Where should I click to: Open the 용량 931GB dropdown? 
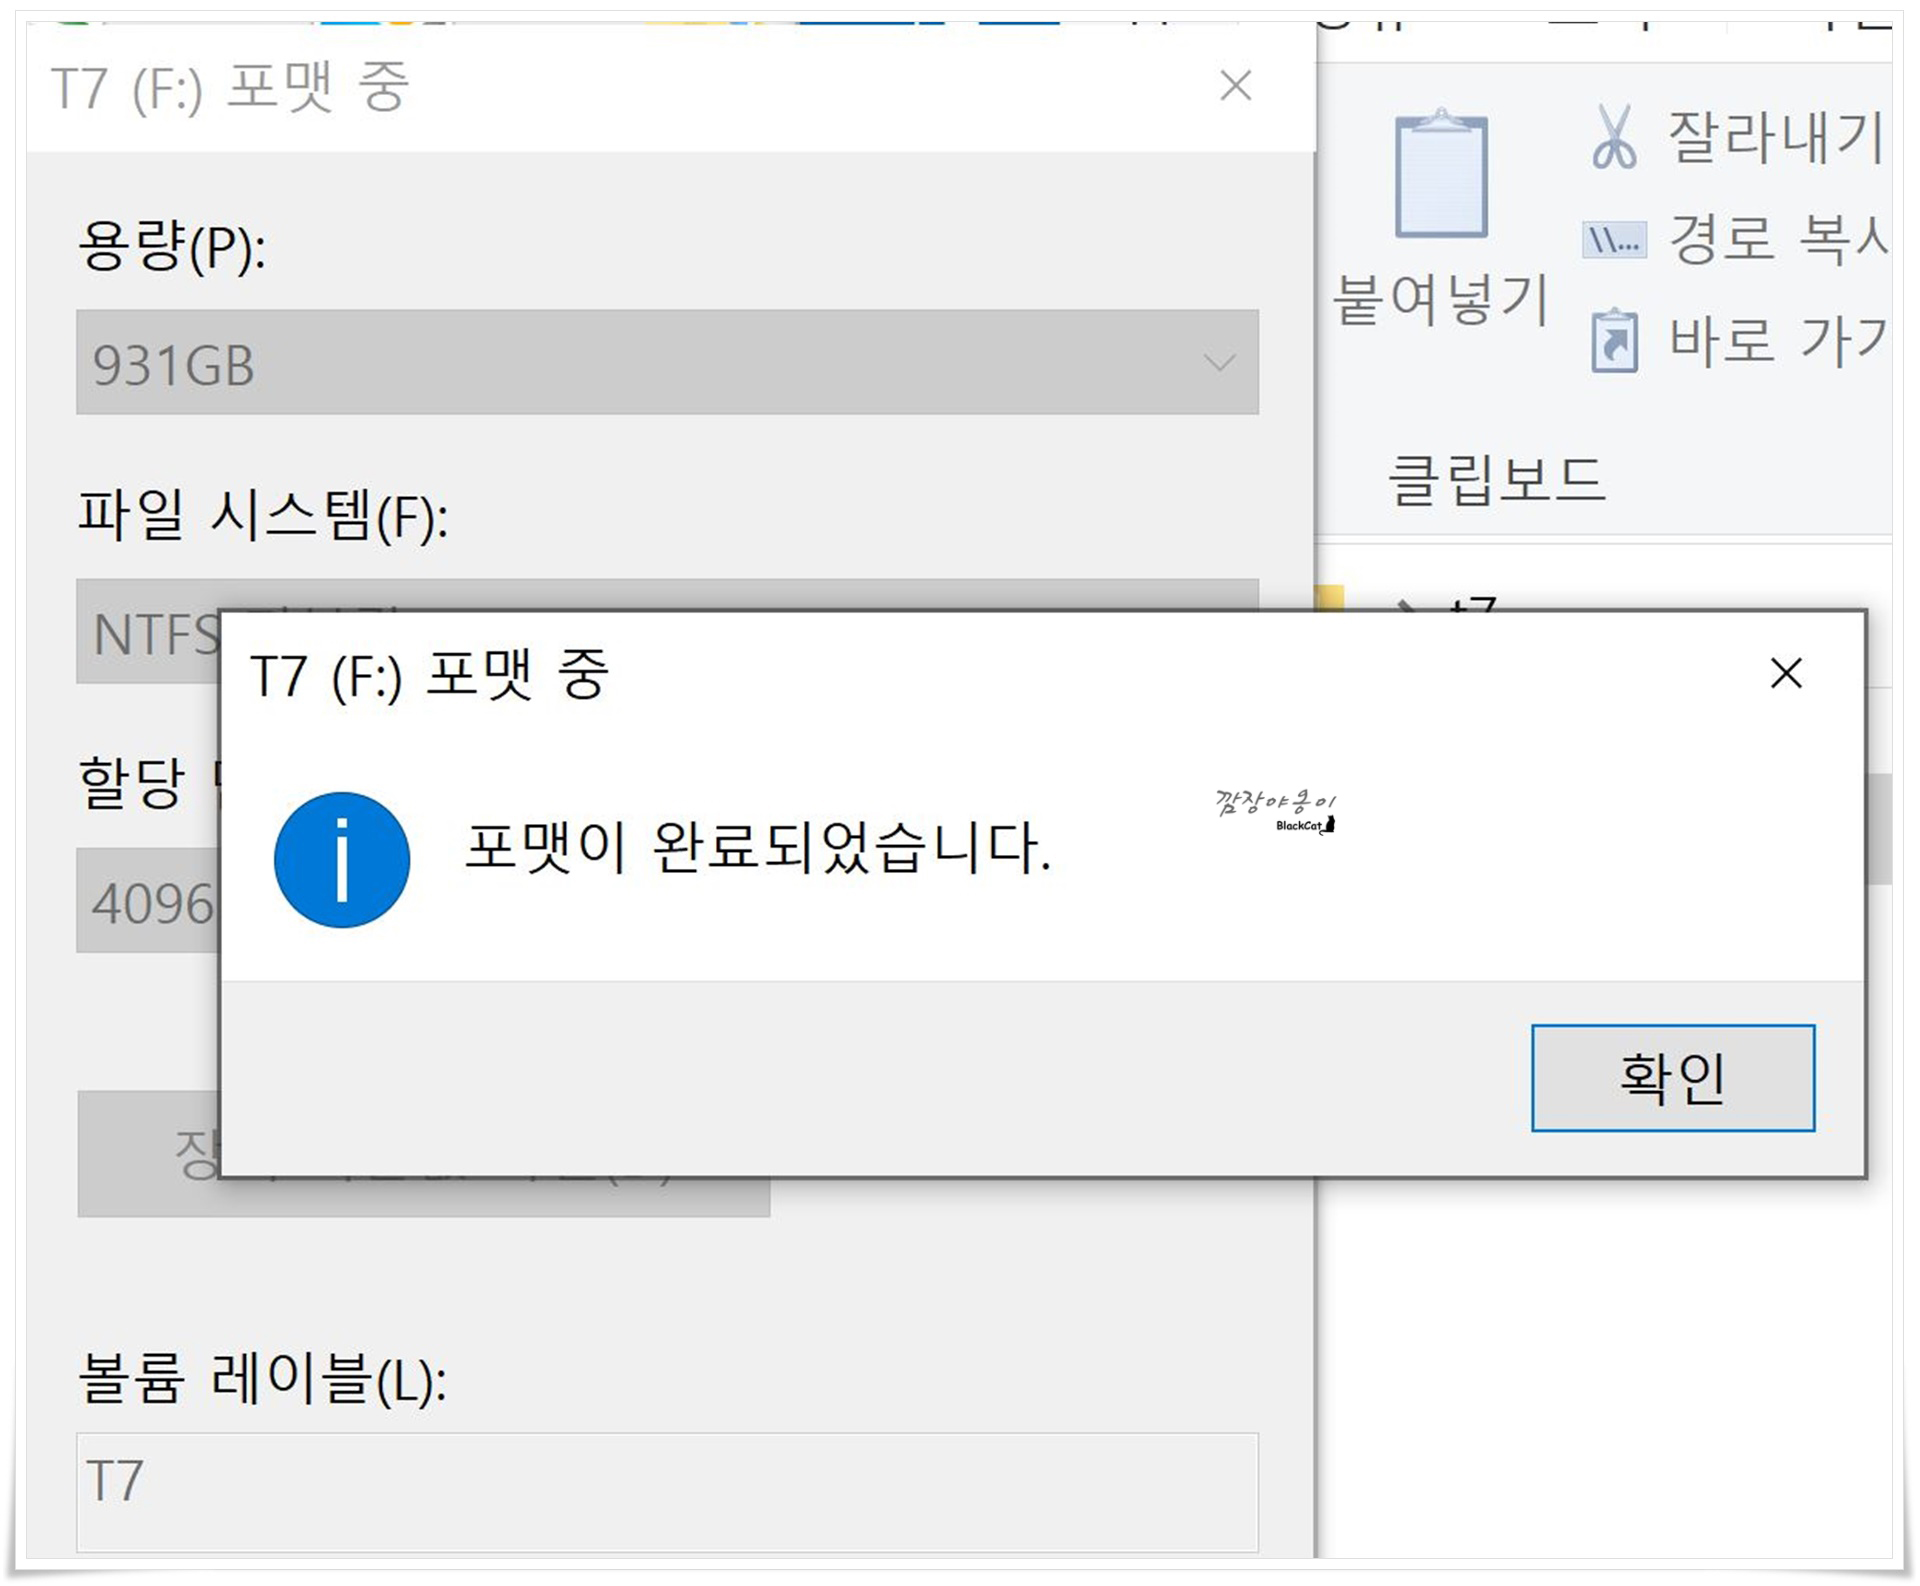[667, 362]
